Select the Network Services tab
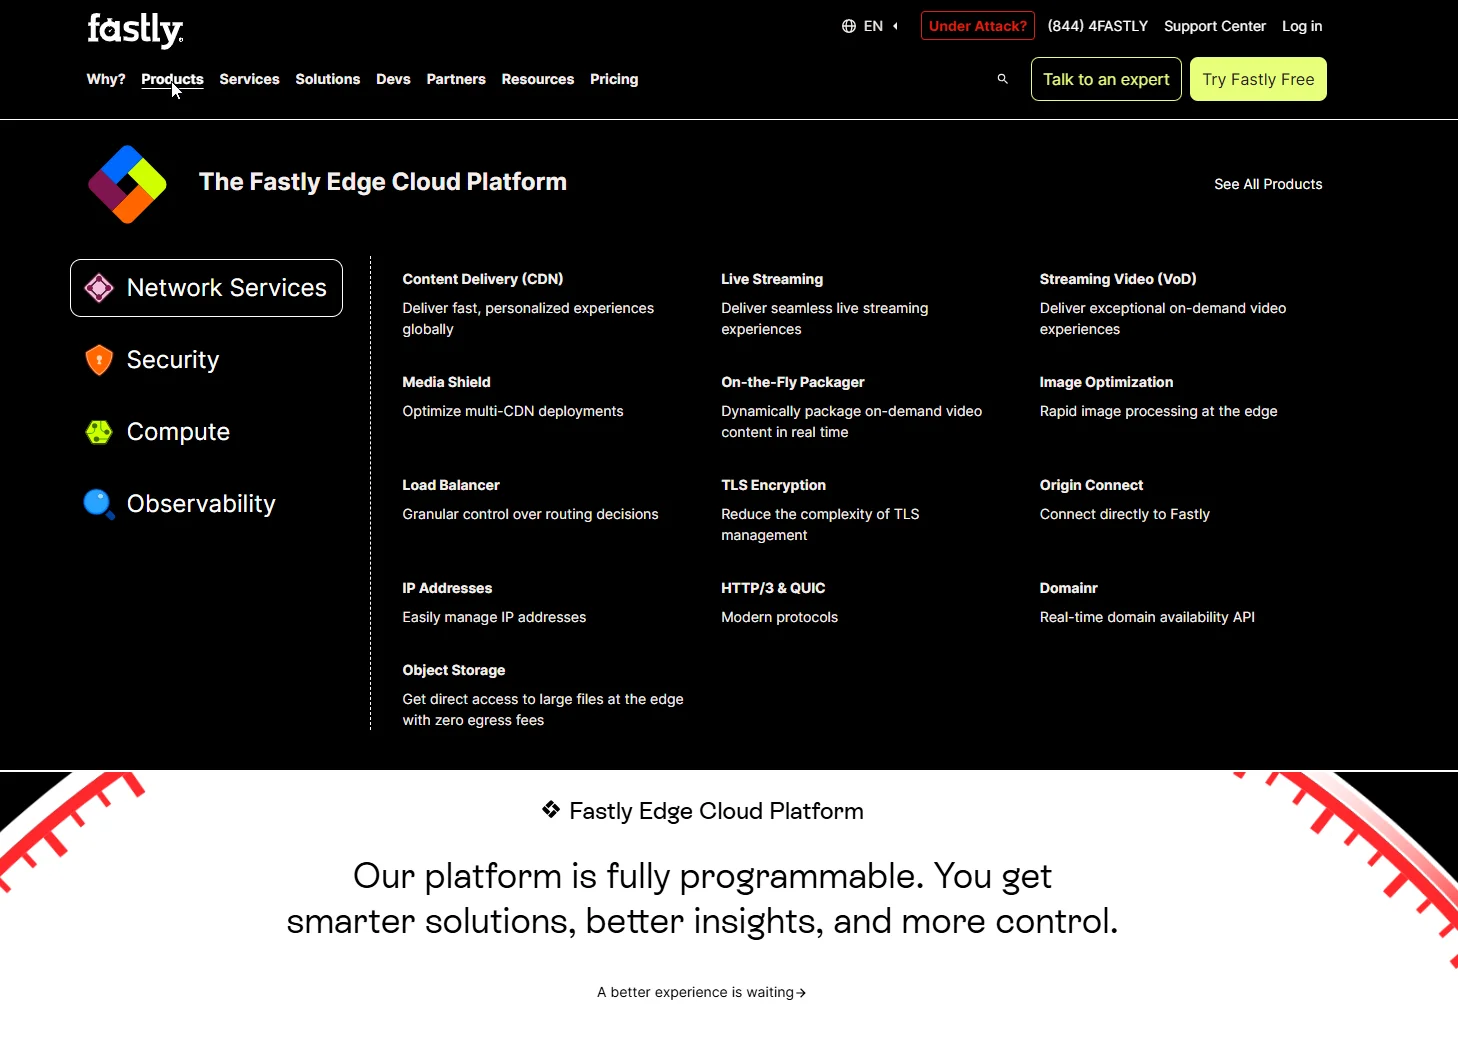Image resolution: width=1458 pixels, height=1044 pixels. click(x=206, y=288)
